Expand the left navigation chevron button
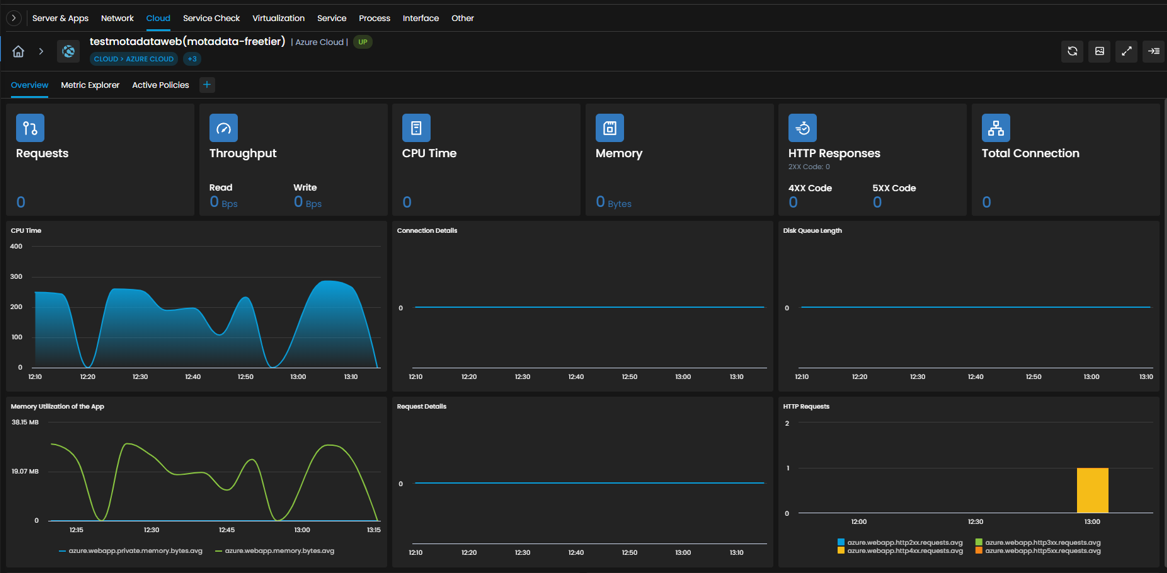The image size is (1167, 573). click(x=14, y=18)
